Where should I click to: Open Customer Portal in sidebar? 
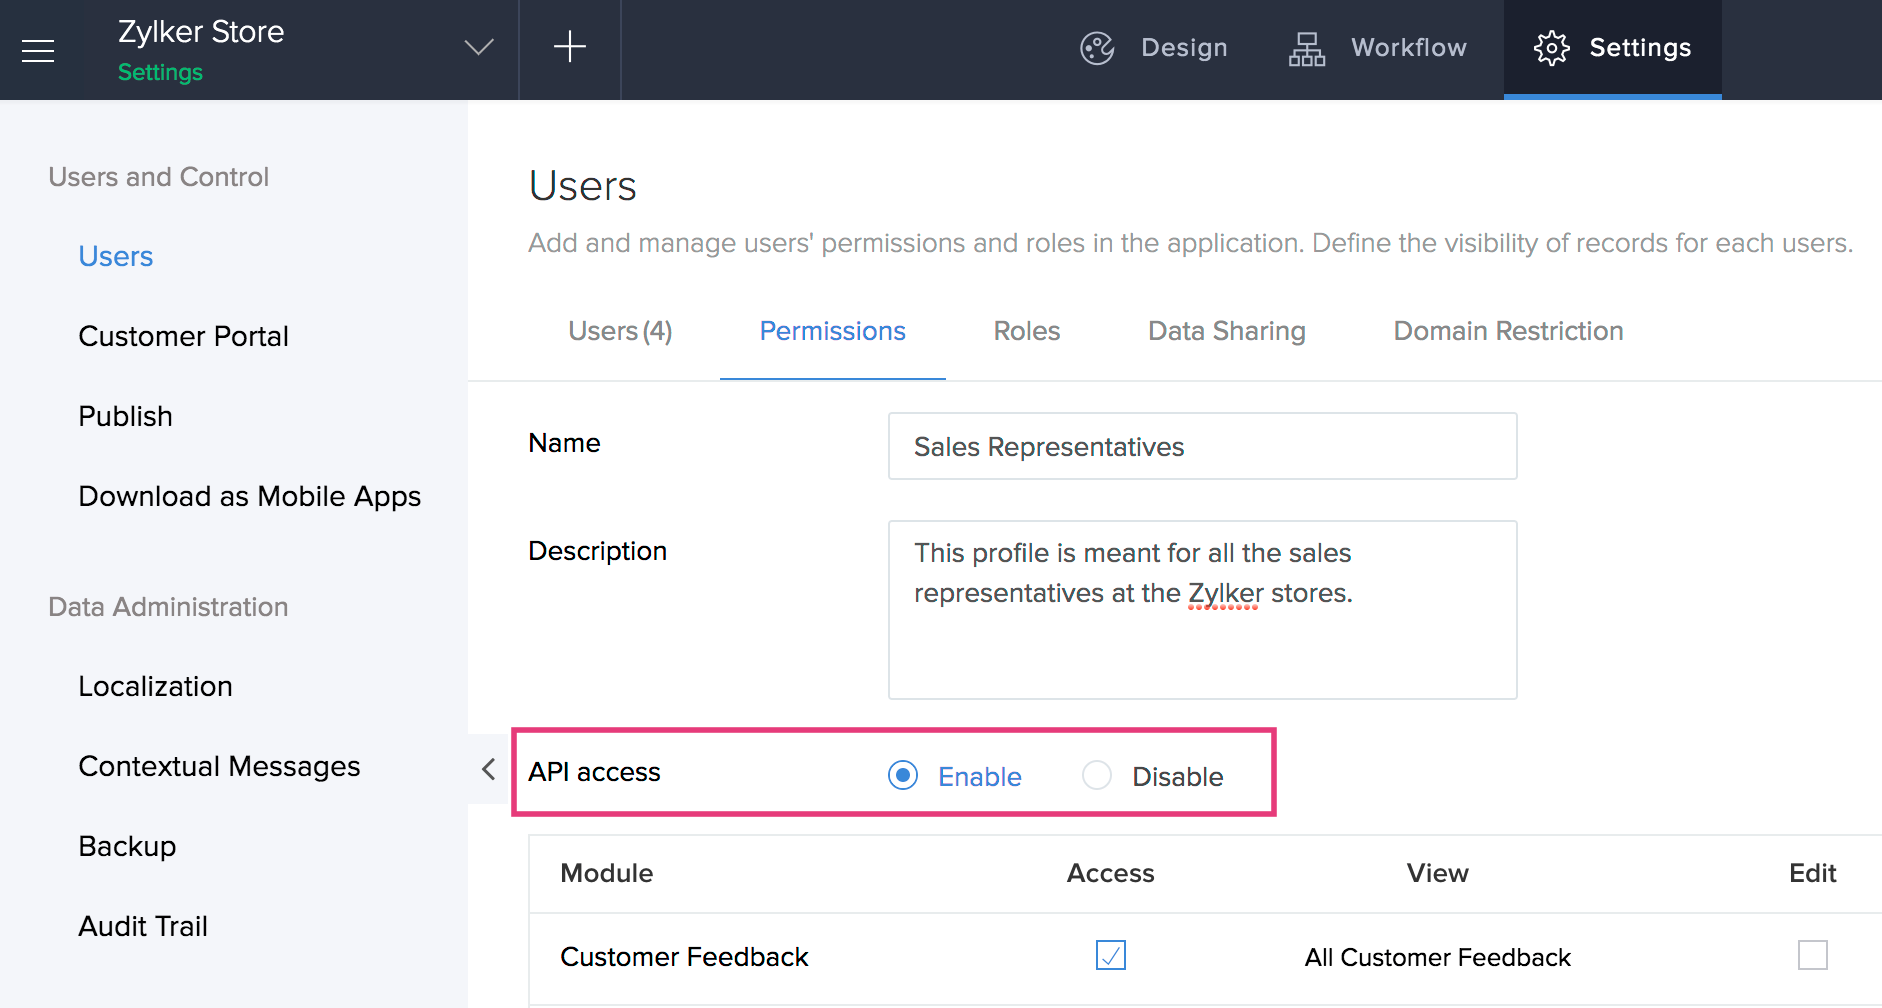pos(183,336)
